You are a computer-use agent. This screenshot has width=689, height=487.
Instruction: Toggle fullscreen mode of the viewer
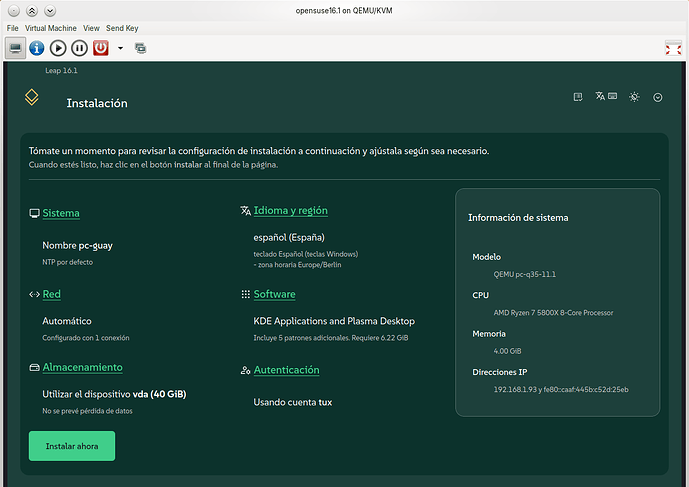[673, 48]
